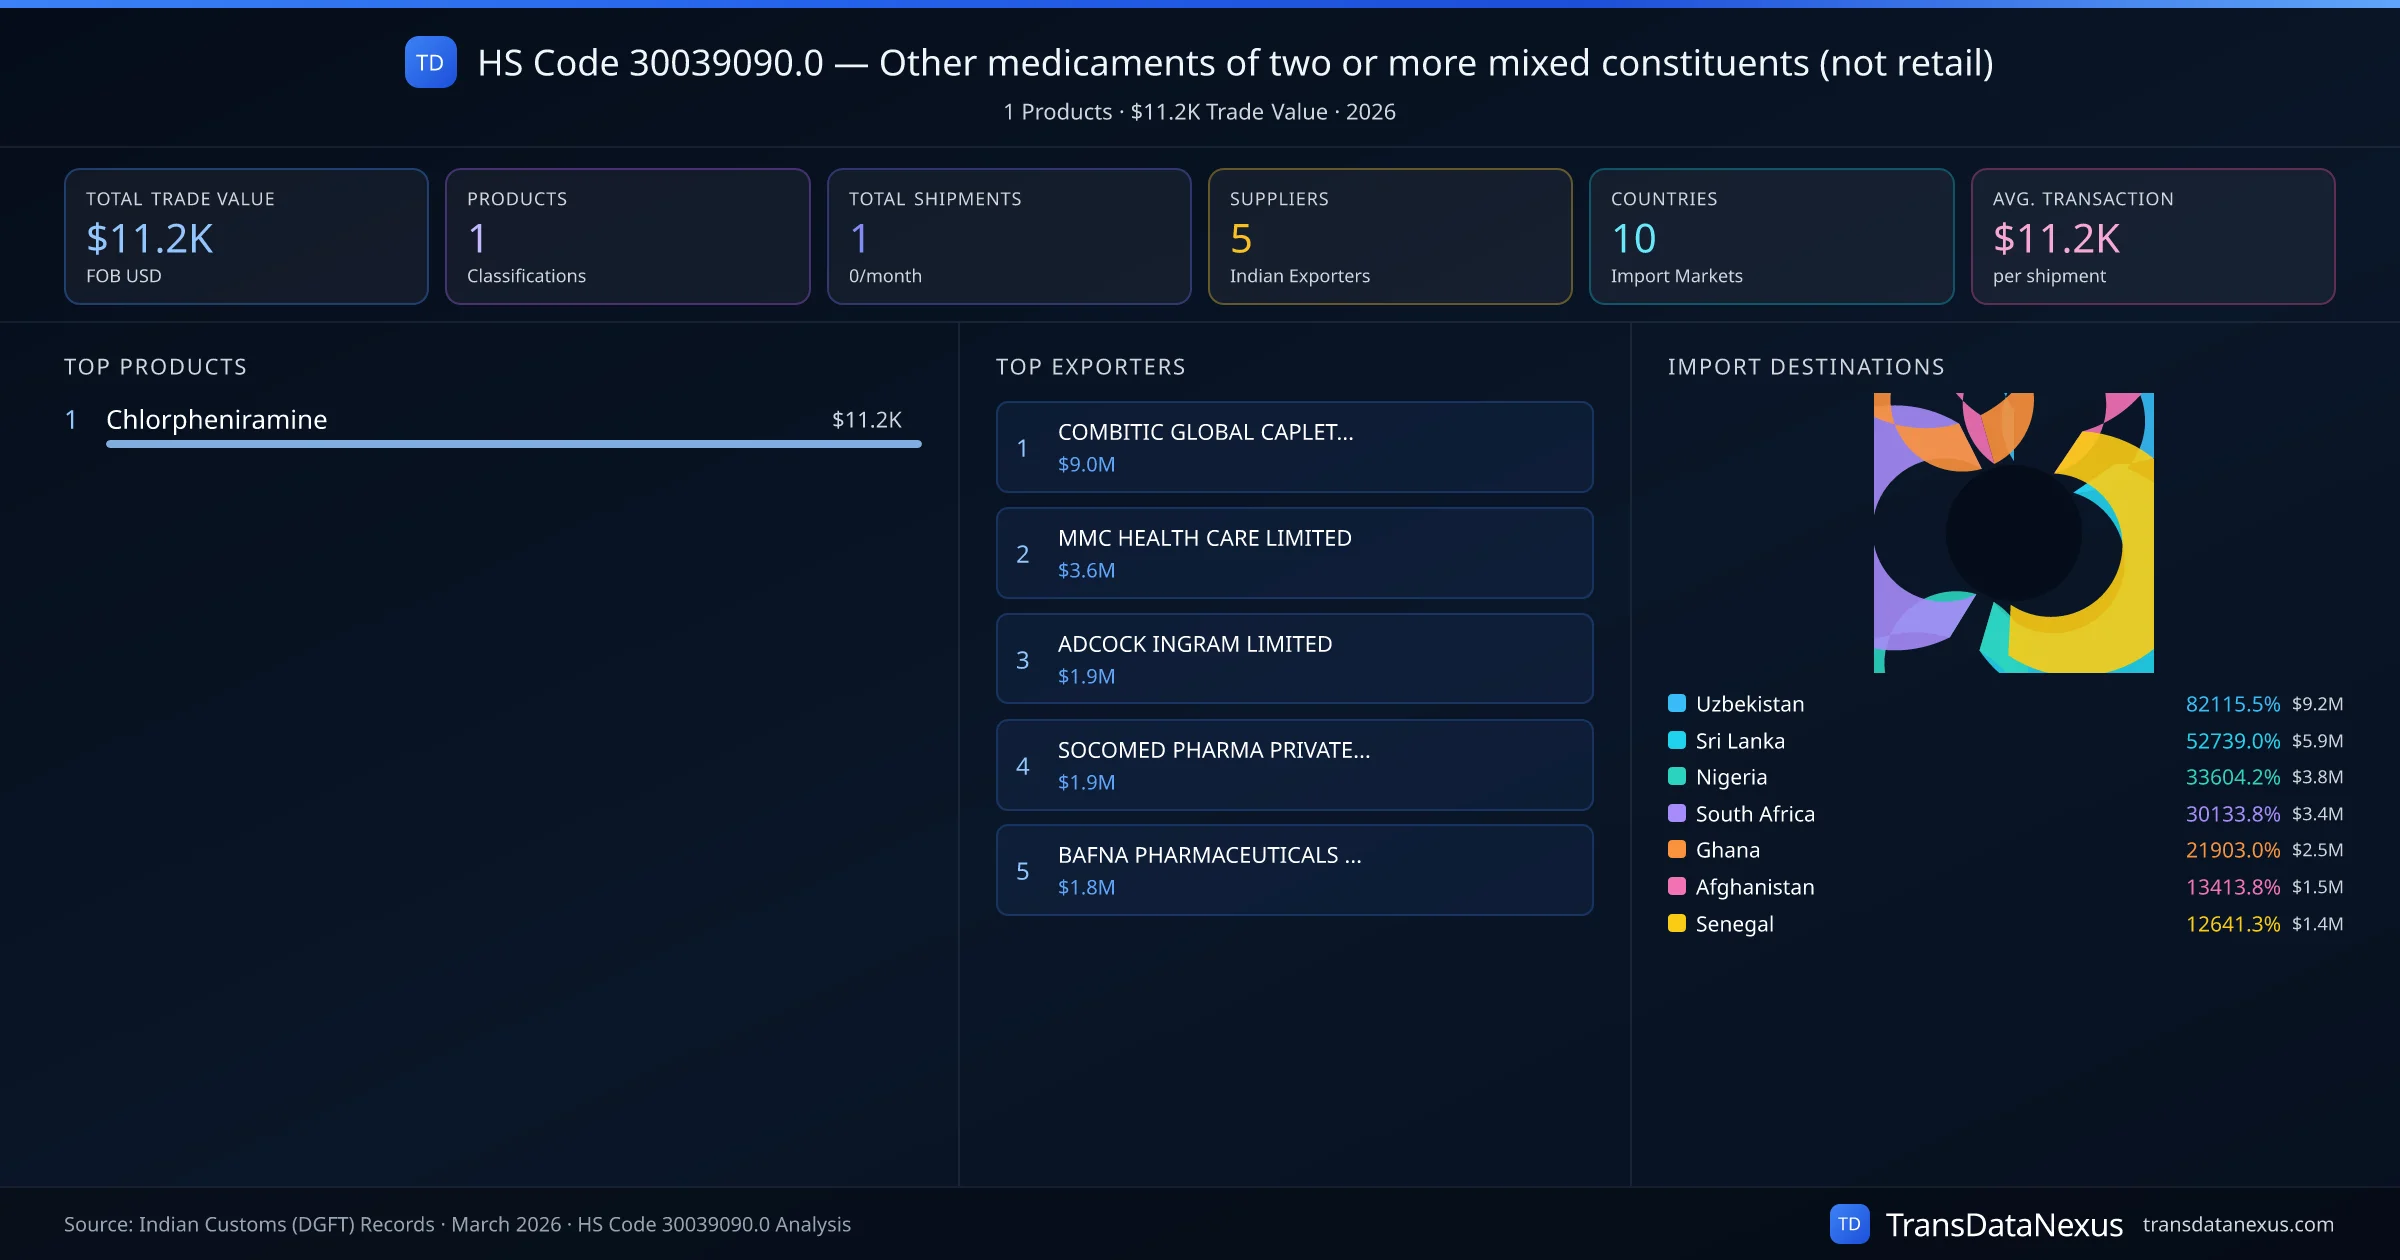Image resolution: width=2400 pixels, height=1260 pixels.
Task: Open the Countries Import Markets card
Action: pos(1770,236)
